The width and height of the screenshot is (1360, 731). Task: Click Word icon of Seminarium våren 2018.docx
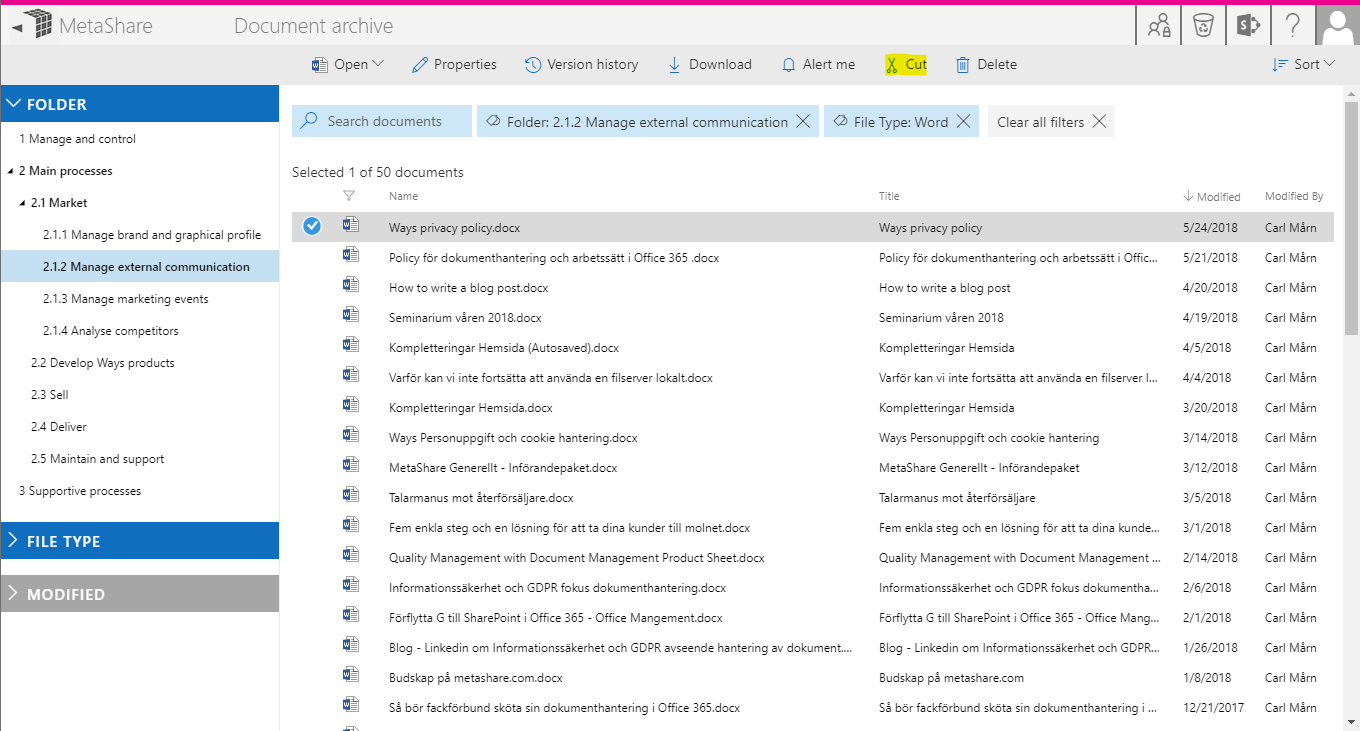click(350, 315)
